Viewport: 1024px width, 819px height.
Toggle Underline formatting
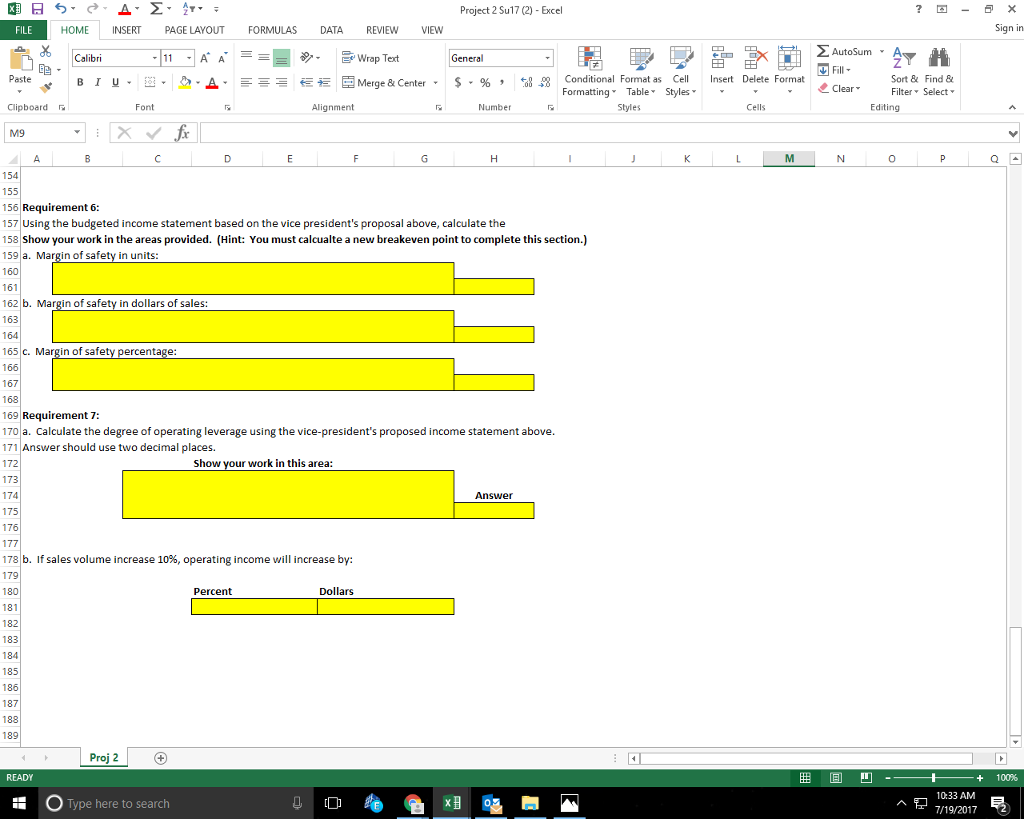[116, 82]
